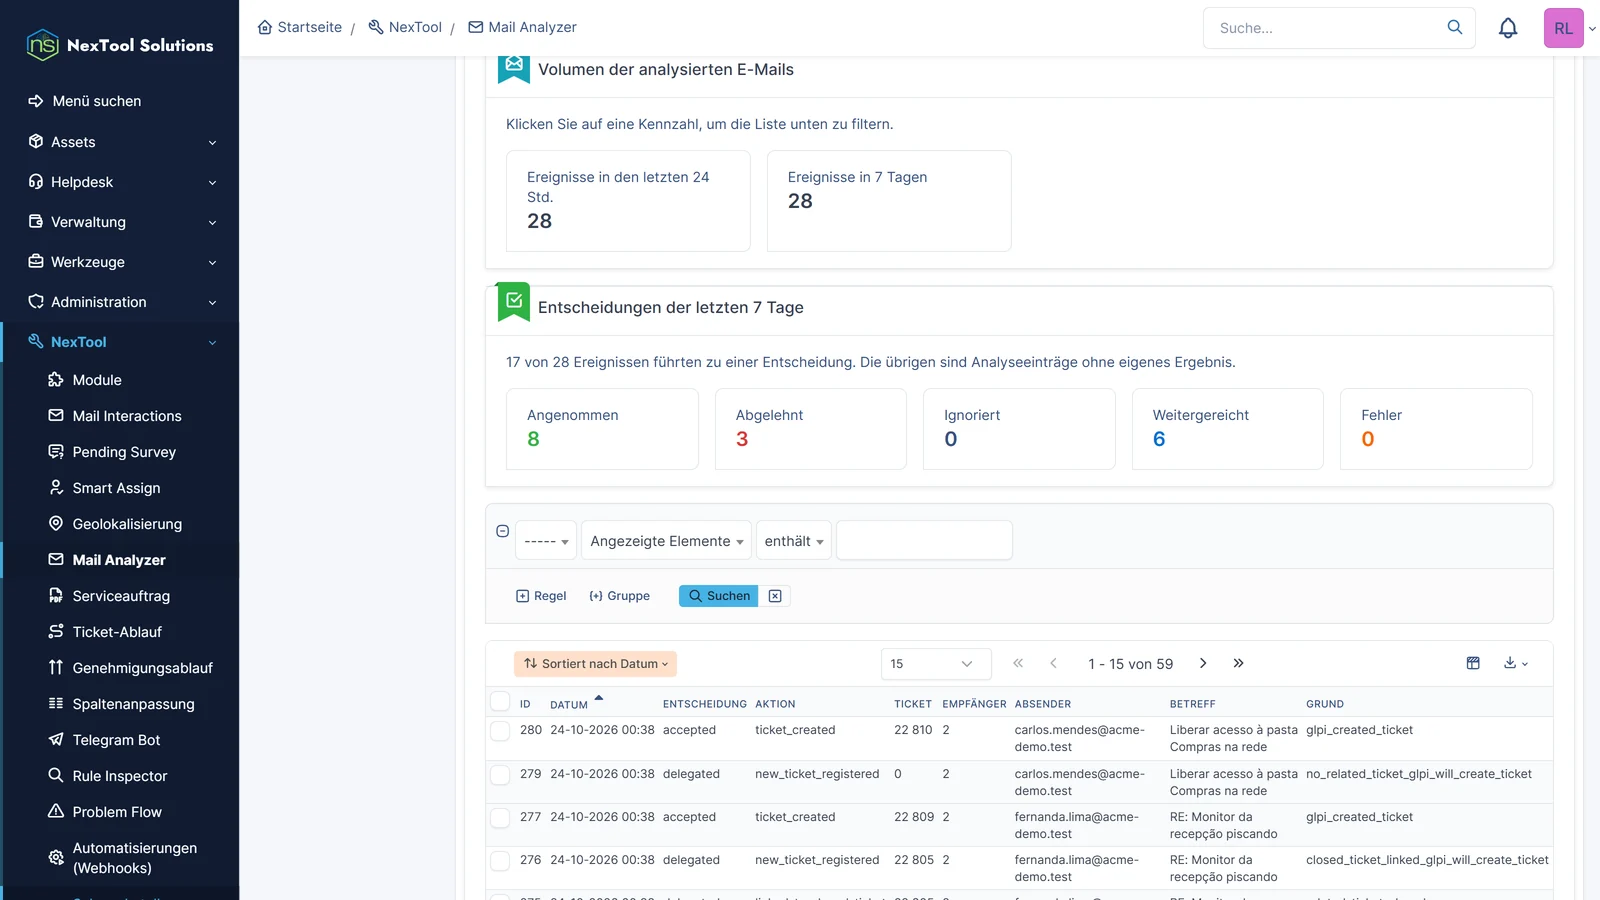Add a Regel criterion
1600x900 pixels.
click(x=541, y=596)
